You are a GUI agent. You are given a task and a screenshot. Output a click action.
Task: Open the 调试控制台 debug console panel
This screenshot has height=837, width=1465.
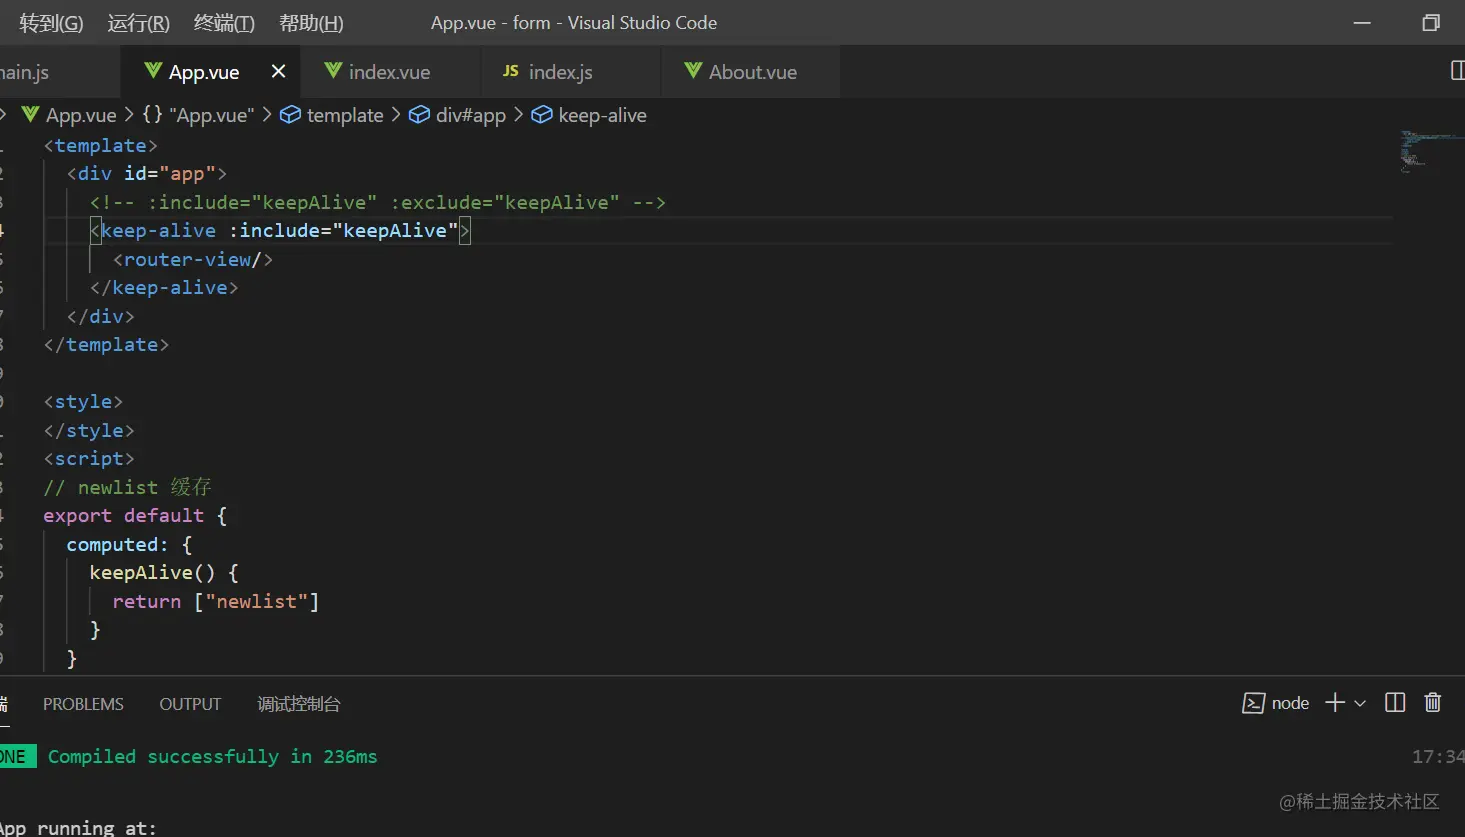(299, 704)
